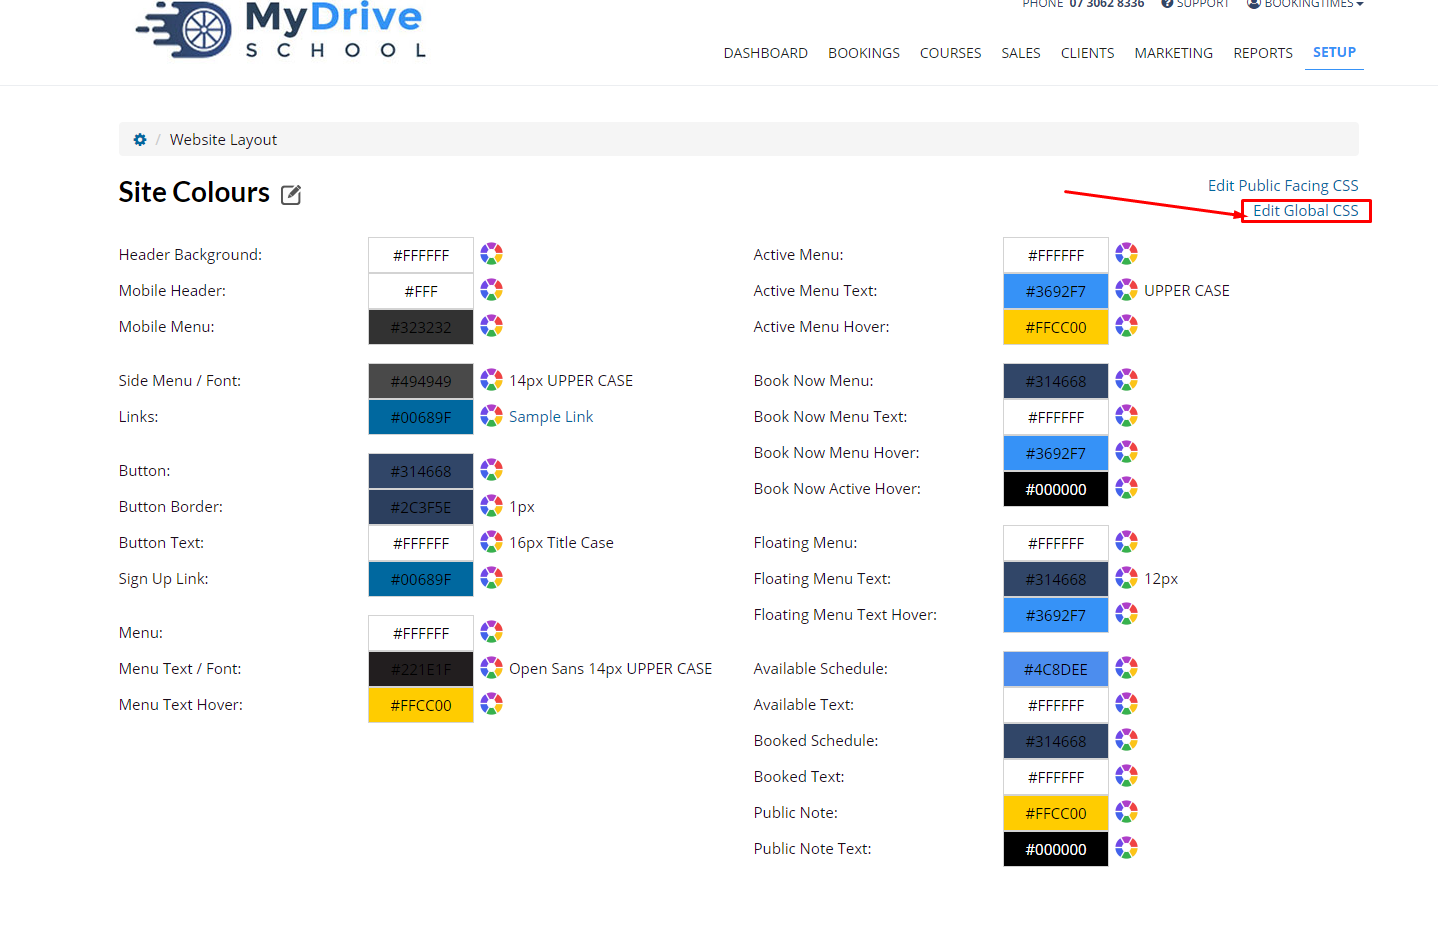Viewport: 1438px width, 927px height.
Task: Open the color wheel picker for Public Note Text
Action: coord(1126,848)
